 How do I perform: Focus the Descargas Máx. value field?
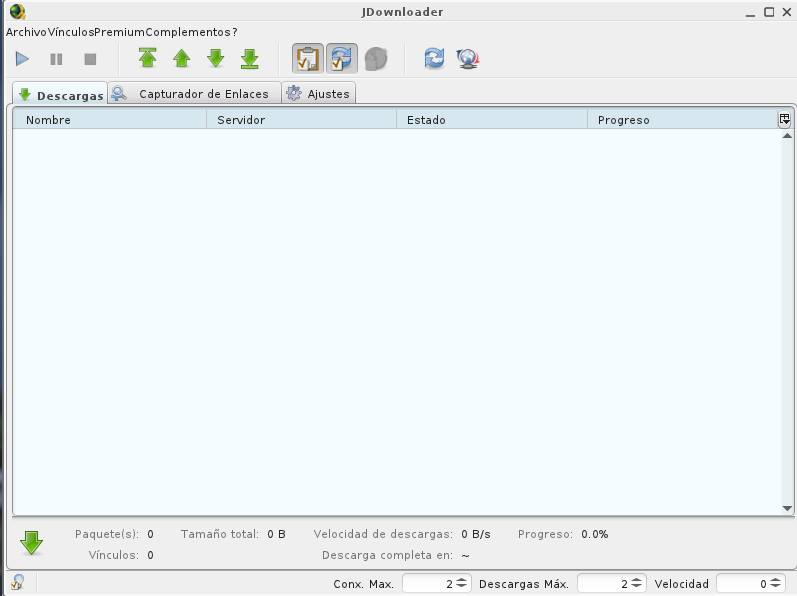[x=604, y=584]
